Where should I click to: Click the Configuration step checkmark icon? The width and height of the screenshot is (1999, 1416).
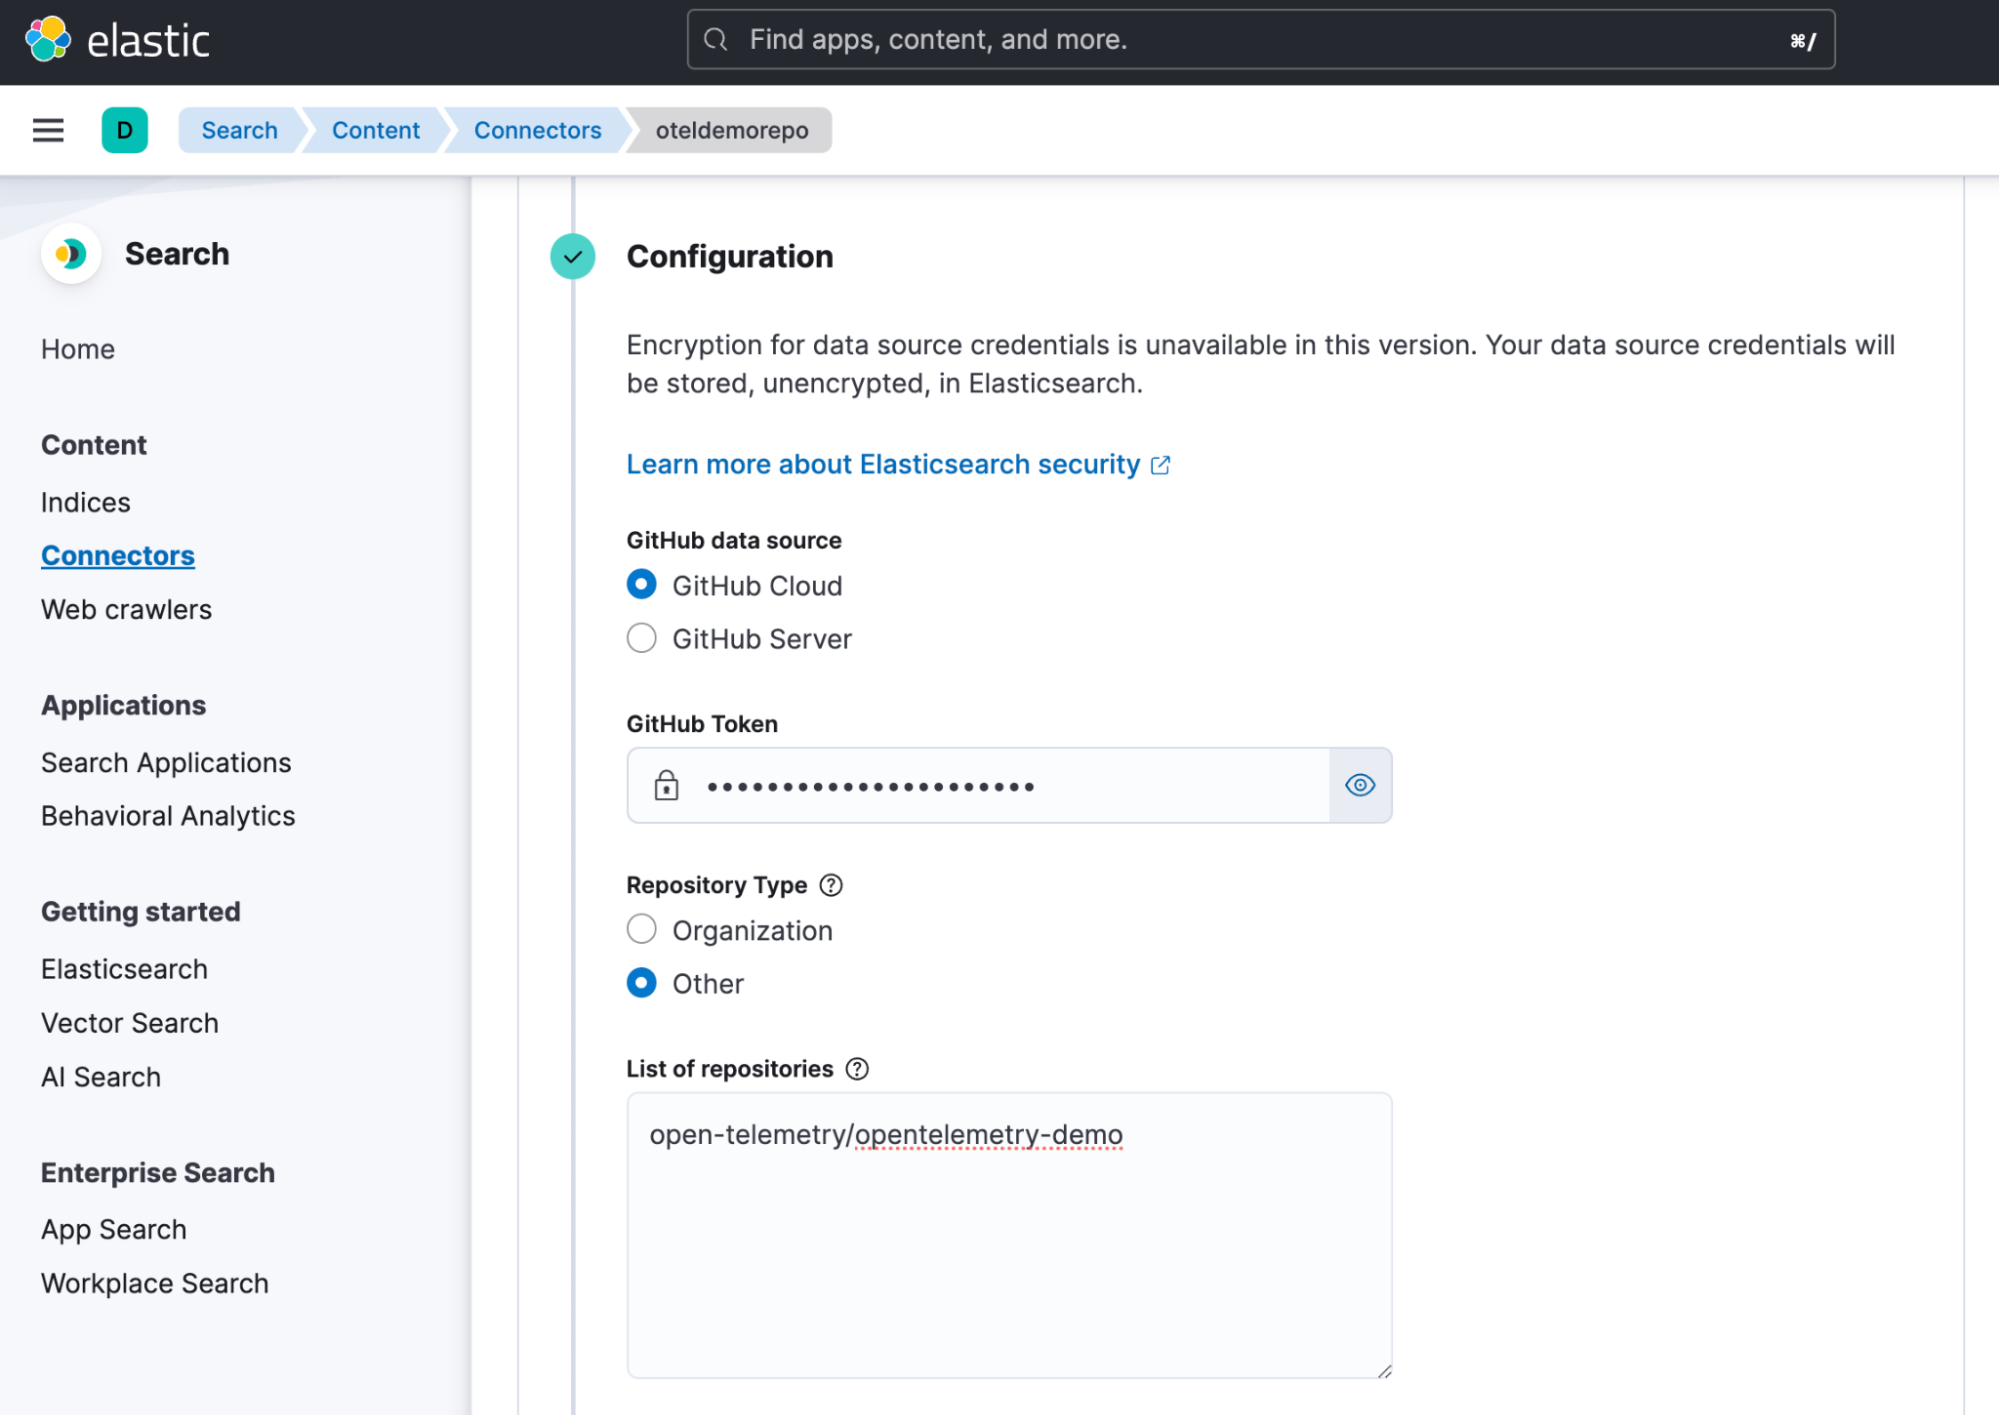tap(573, 257)
